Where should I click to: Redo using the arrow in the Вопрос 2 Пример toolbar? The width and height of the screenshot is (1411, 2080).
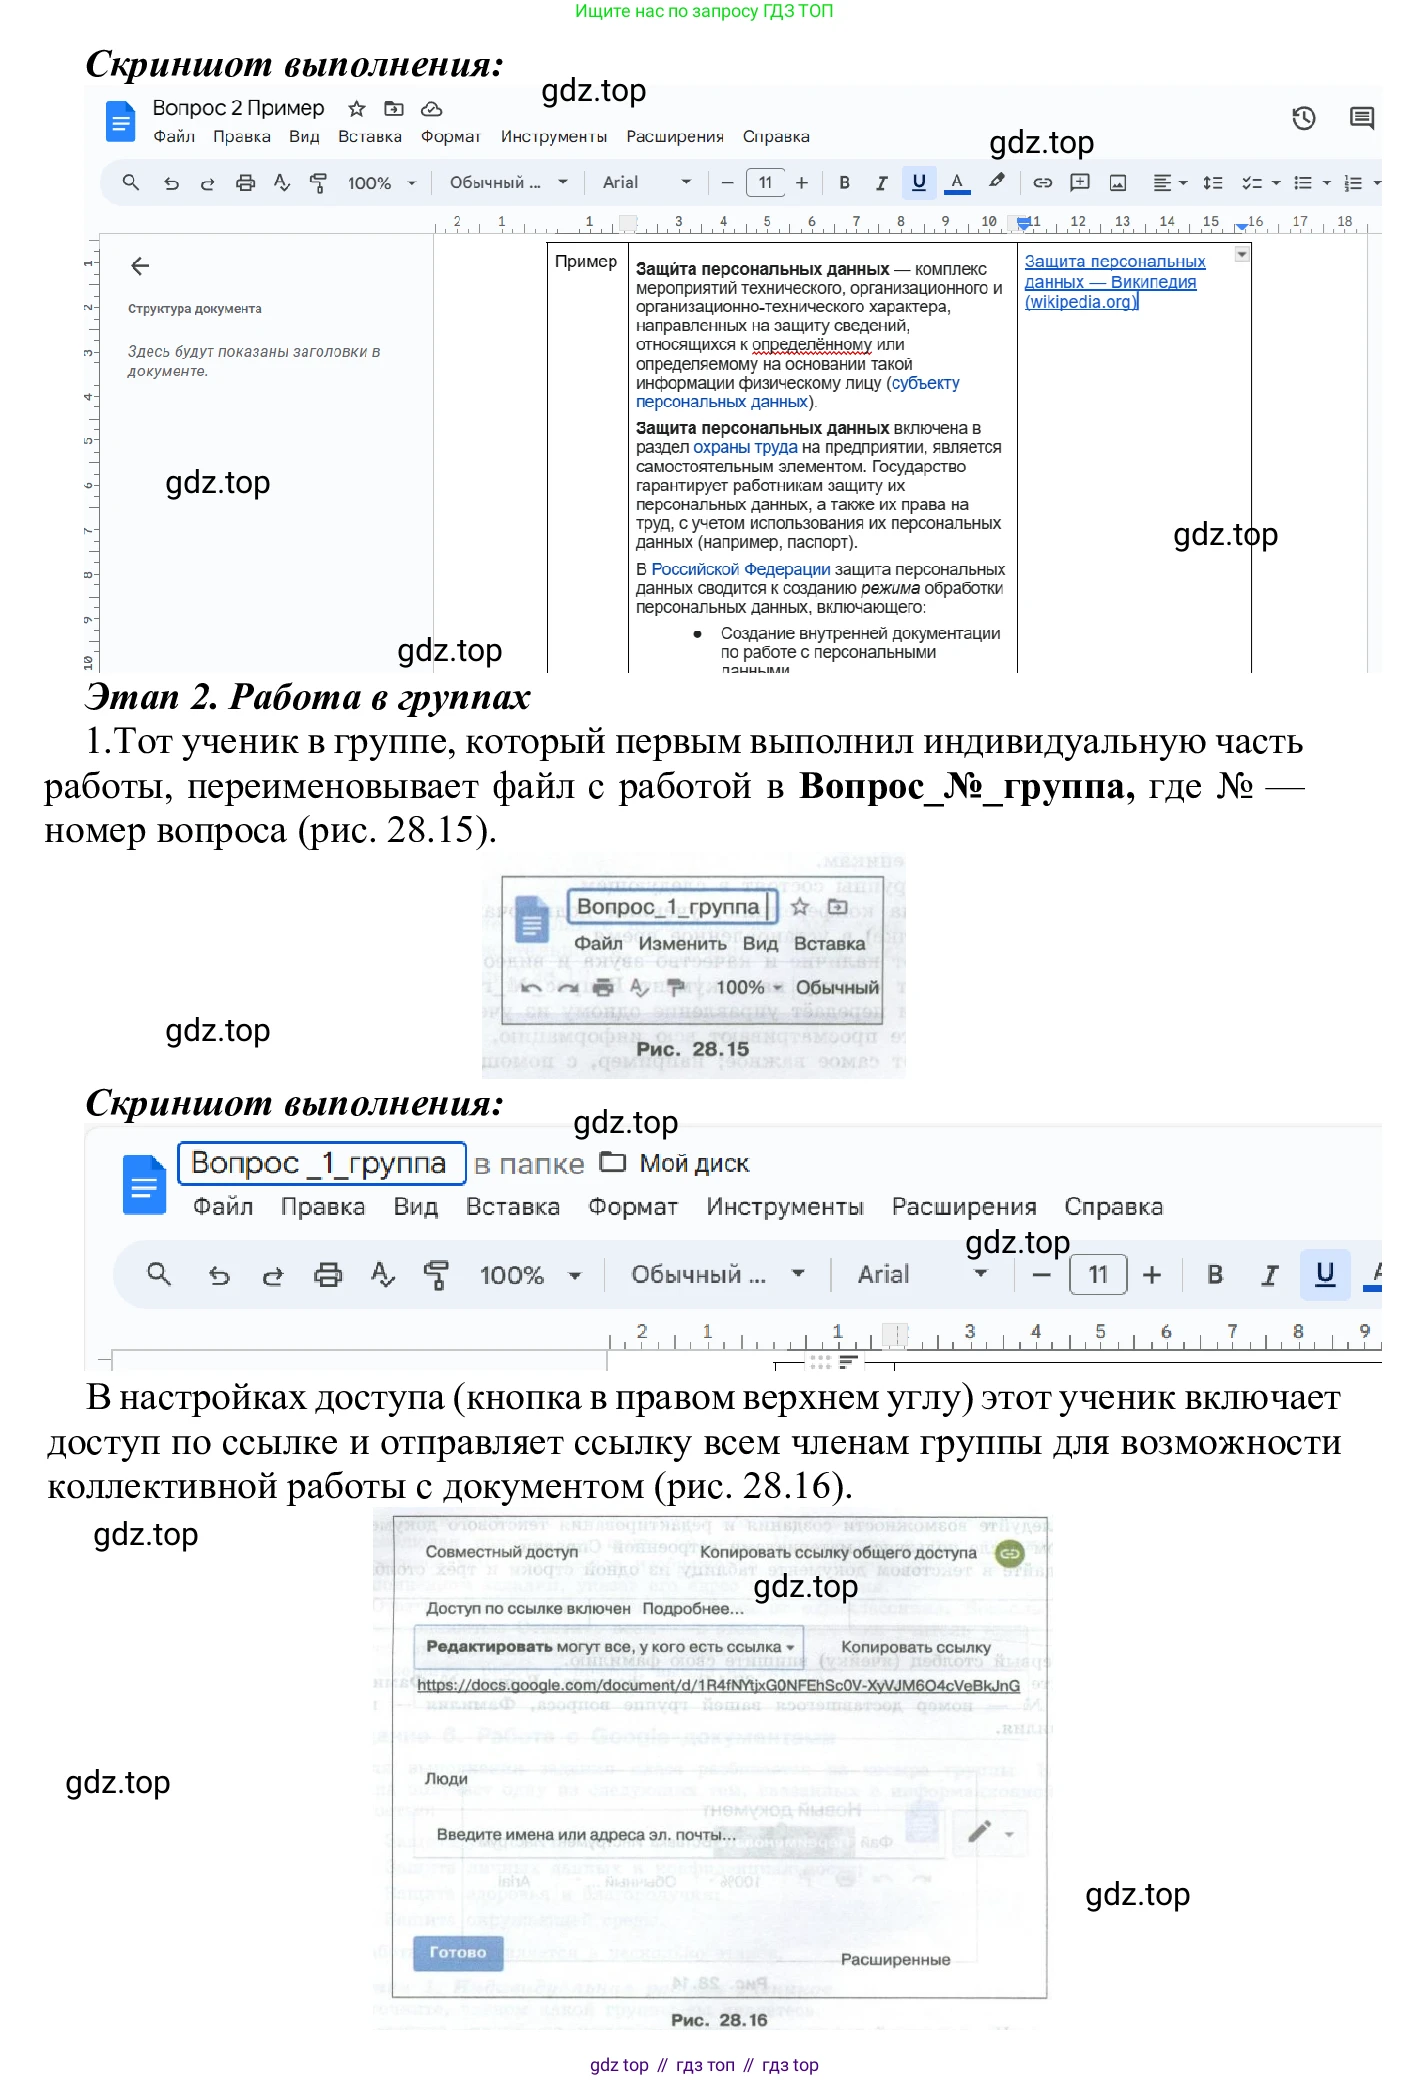click(x=207, y=183)
